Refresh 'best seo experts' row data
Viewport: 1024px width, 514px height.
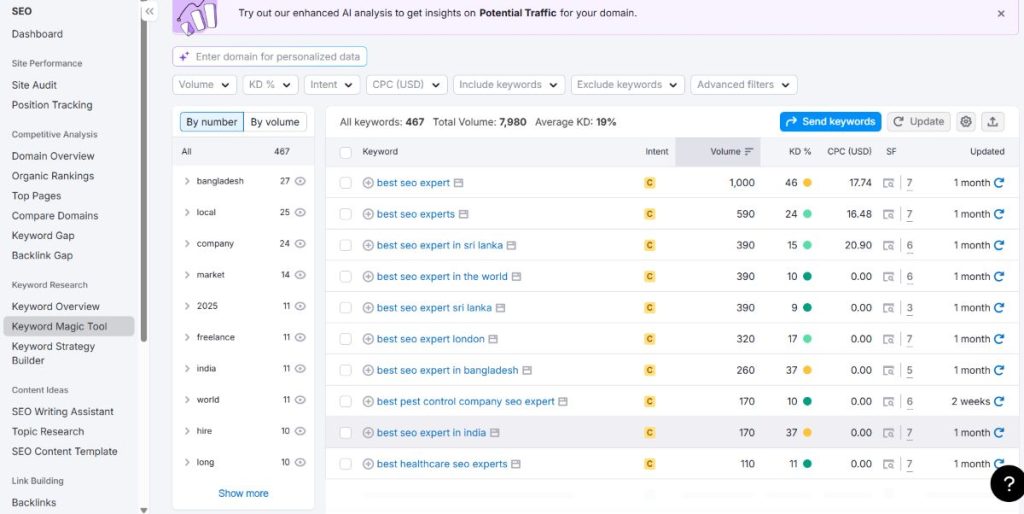[x=999, y=214]
